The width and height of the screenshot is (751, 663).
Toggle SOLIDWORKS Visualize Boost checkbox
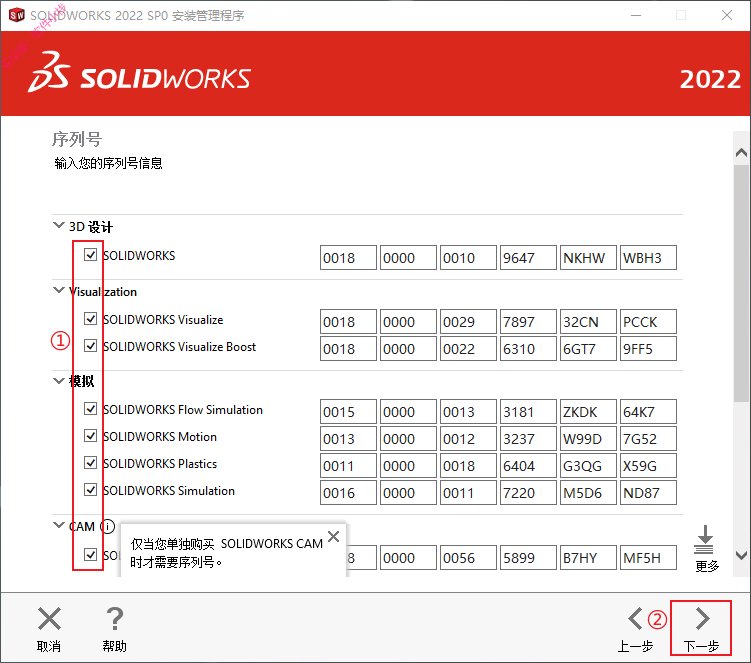click(x=91, y=345)
